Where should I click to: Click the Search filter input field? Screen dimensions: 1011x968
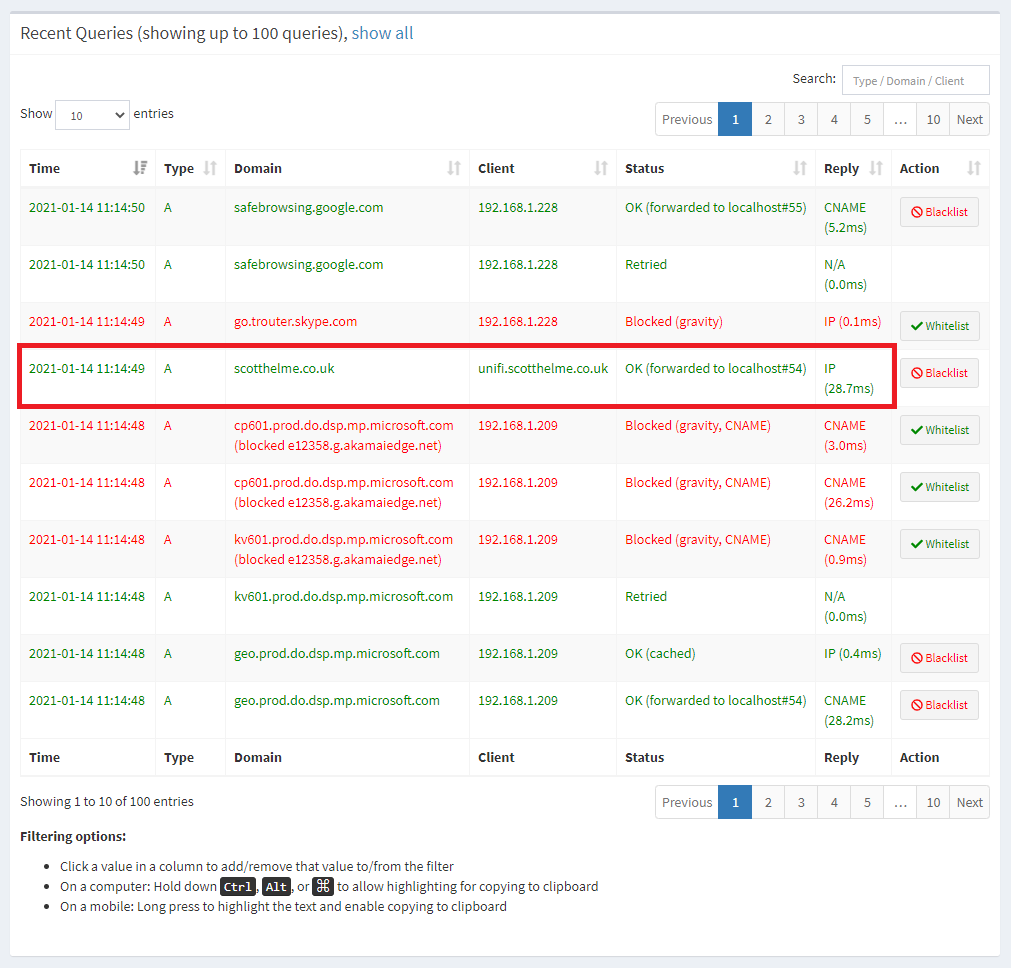pos(915,80)
